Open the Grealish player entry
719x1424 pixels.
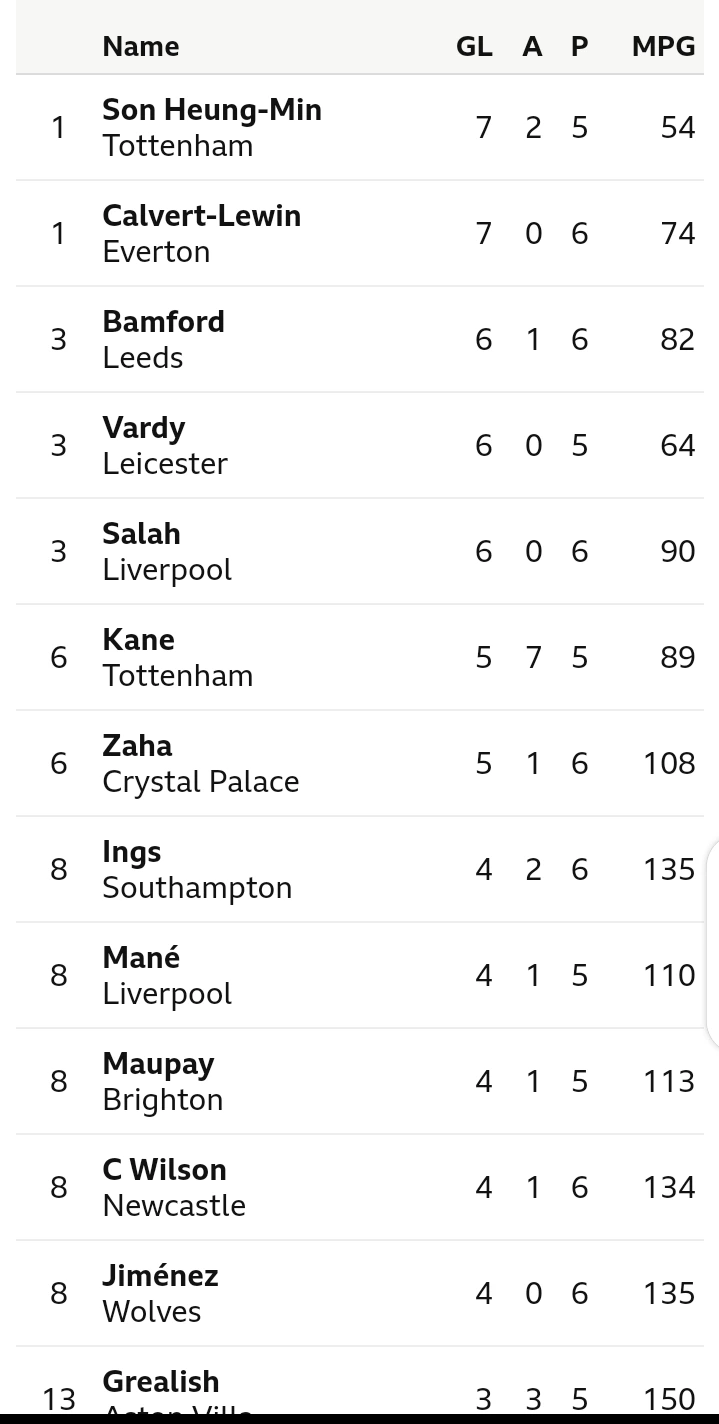coord(160,1382)
